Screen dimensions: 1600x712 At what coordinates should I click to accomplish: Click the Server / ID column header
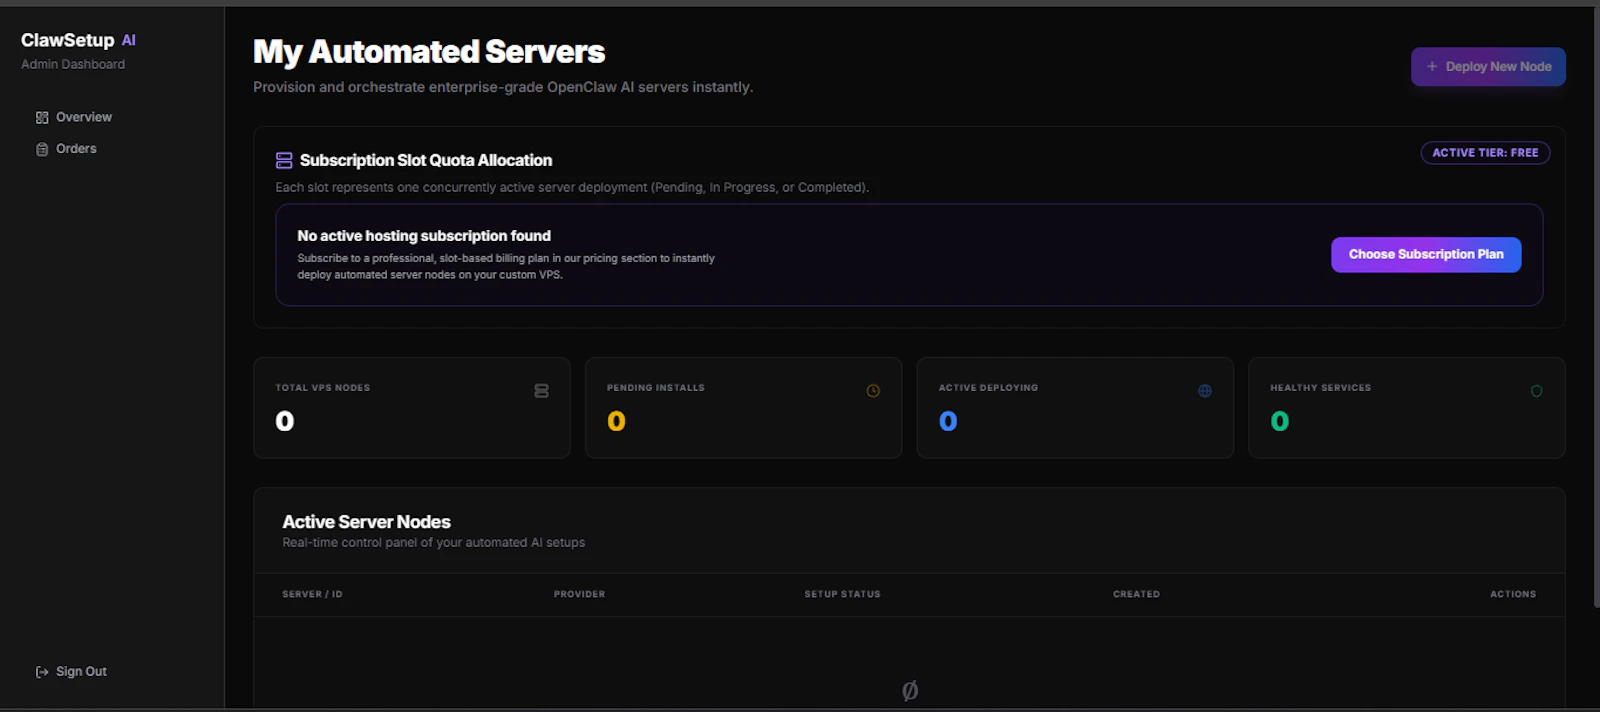[312, 594]
